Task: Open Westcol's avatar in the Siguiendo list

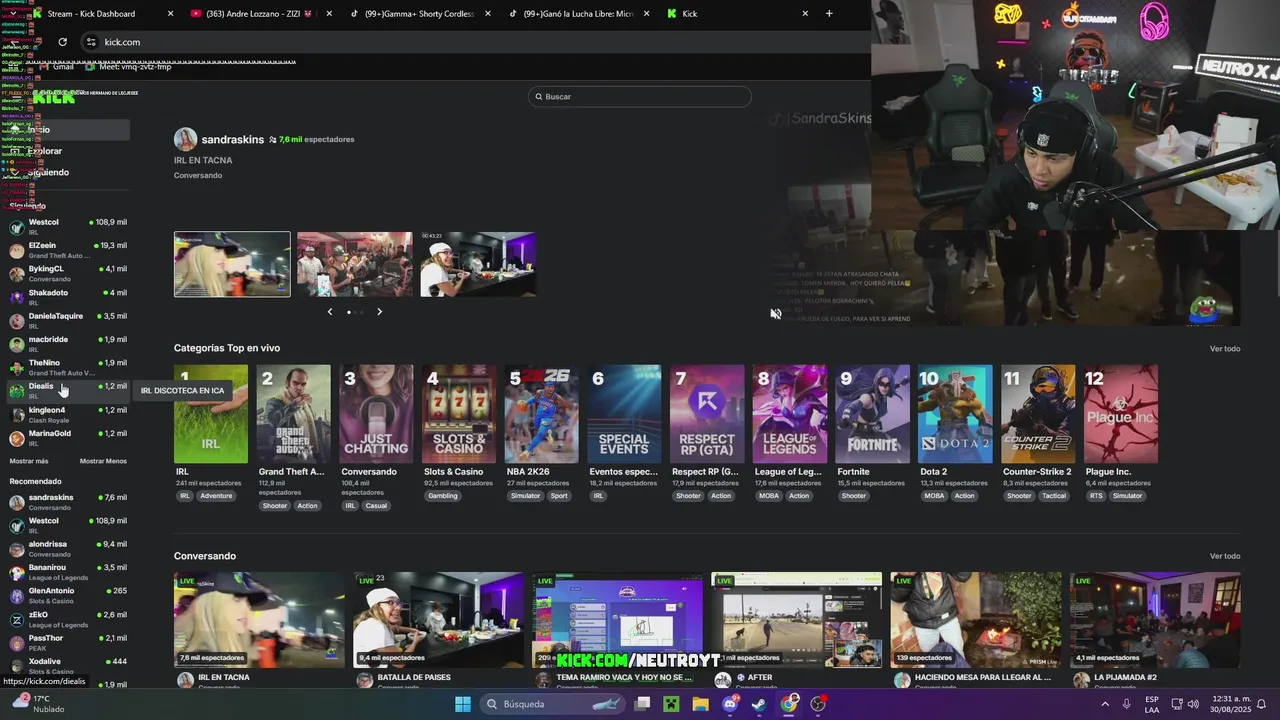Action: 17,227
